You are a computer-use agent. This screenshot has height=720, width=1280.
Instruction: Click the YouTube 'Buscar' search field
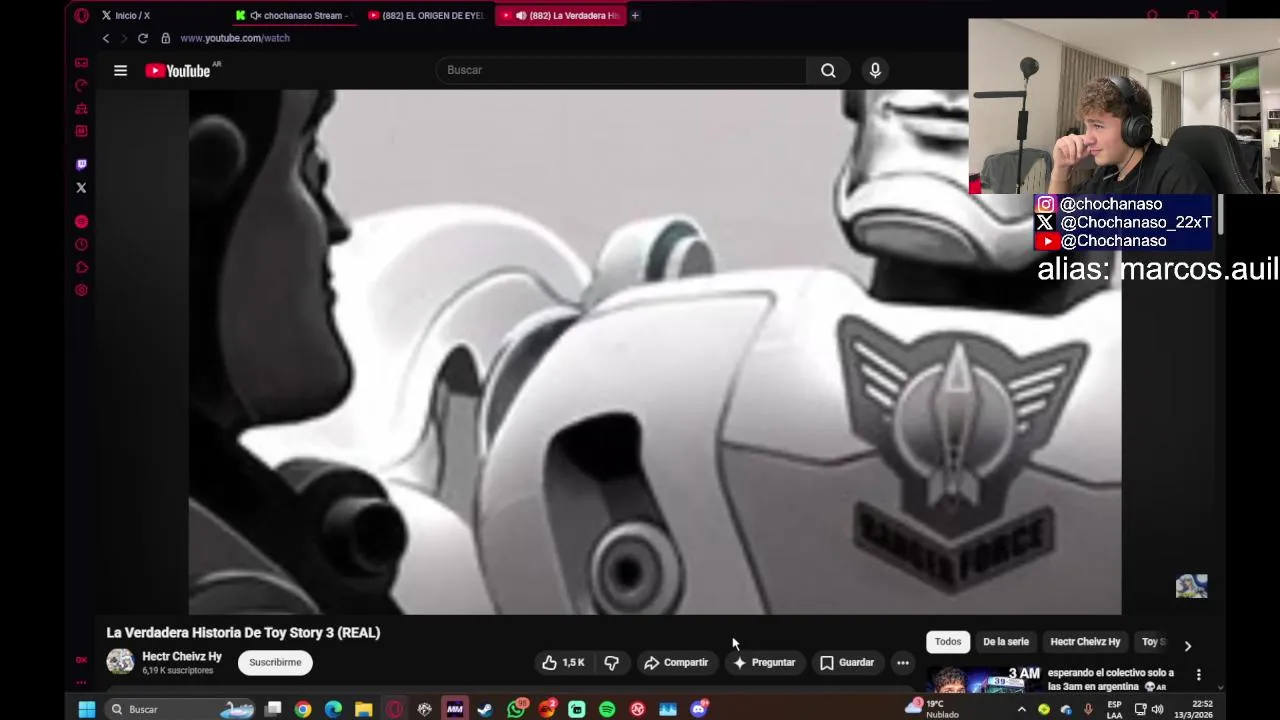(620, 70)
